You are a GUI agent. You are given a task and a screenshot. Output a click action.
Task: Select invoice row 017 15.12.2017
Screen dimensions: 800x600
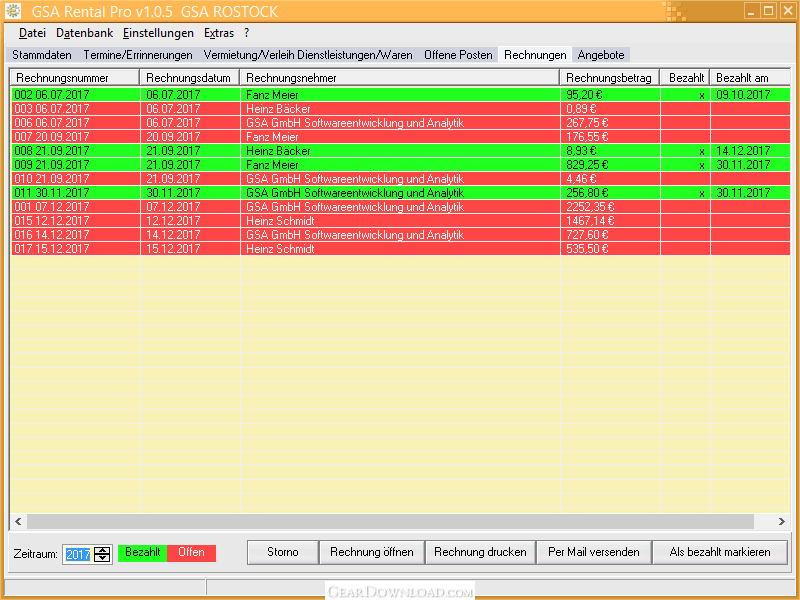[x=401, y=249]
